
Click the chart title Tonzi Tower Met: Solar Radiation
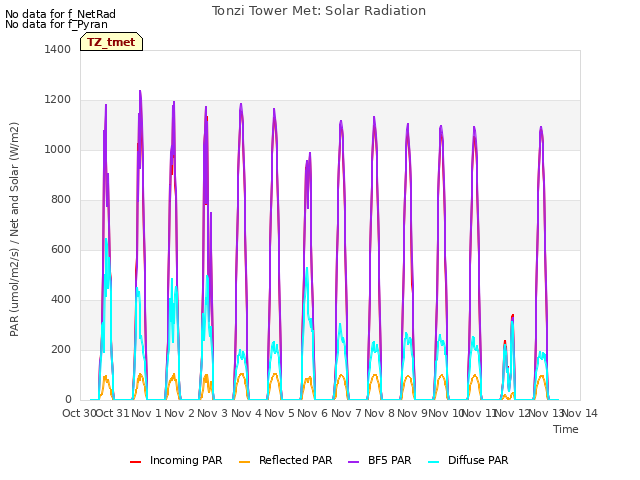(319, 11)
